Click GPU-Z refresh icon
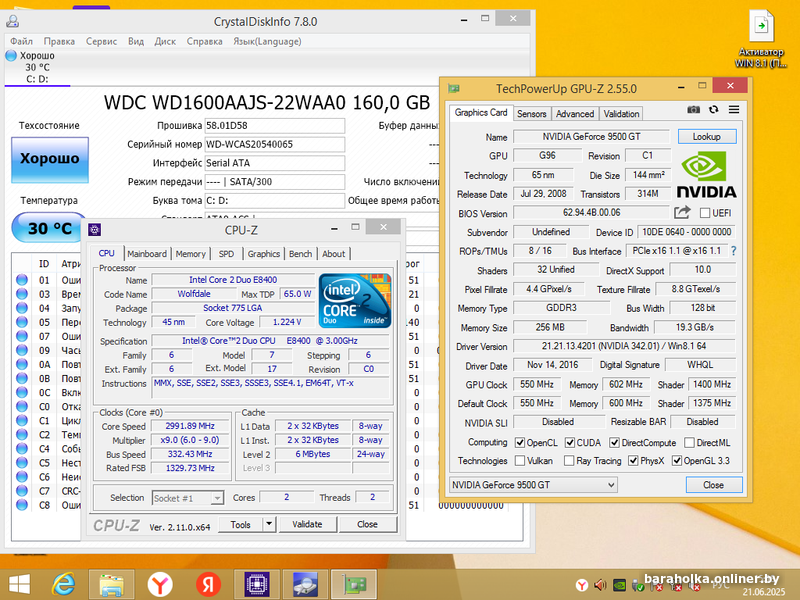Image resolution: width=800 pixels, height=600 pixels. coord(714,109)
